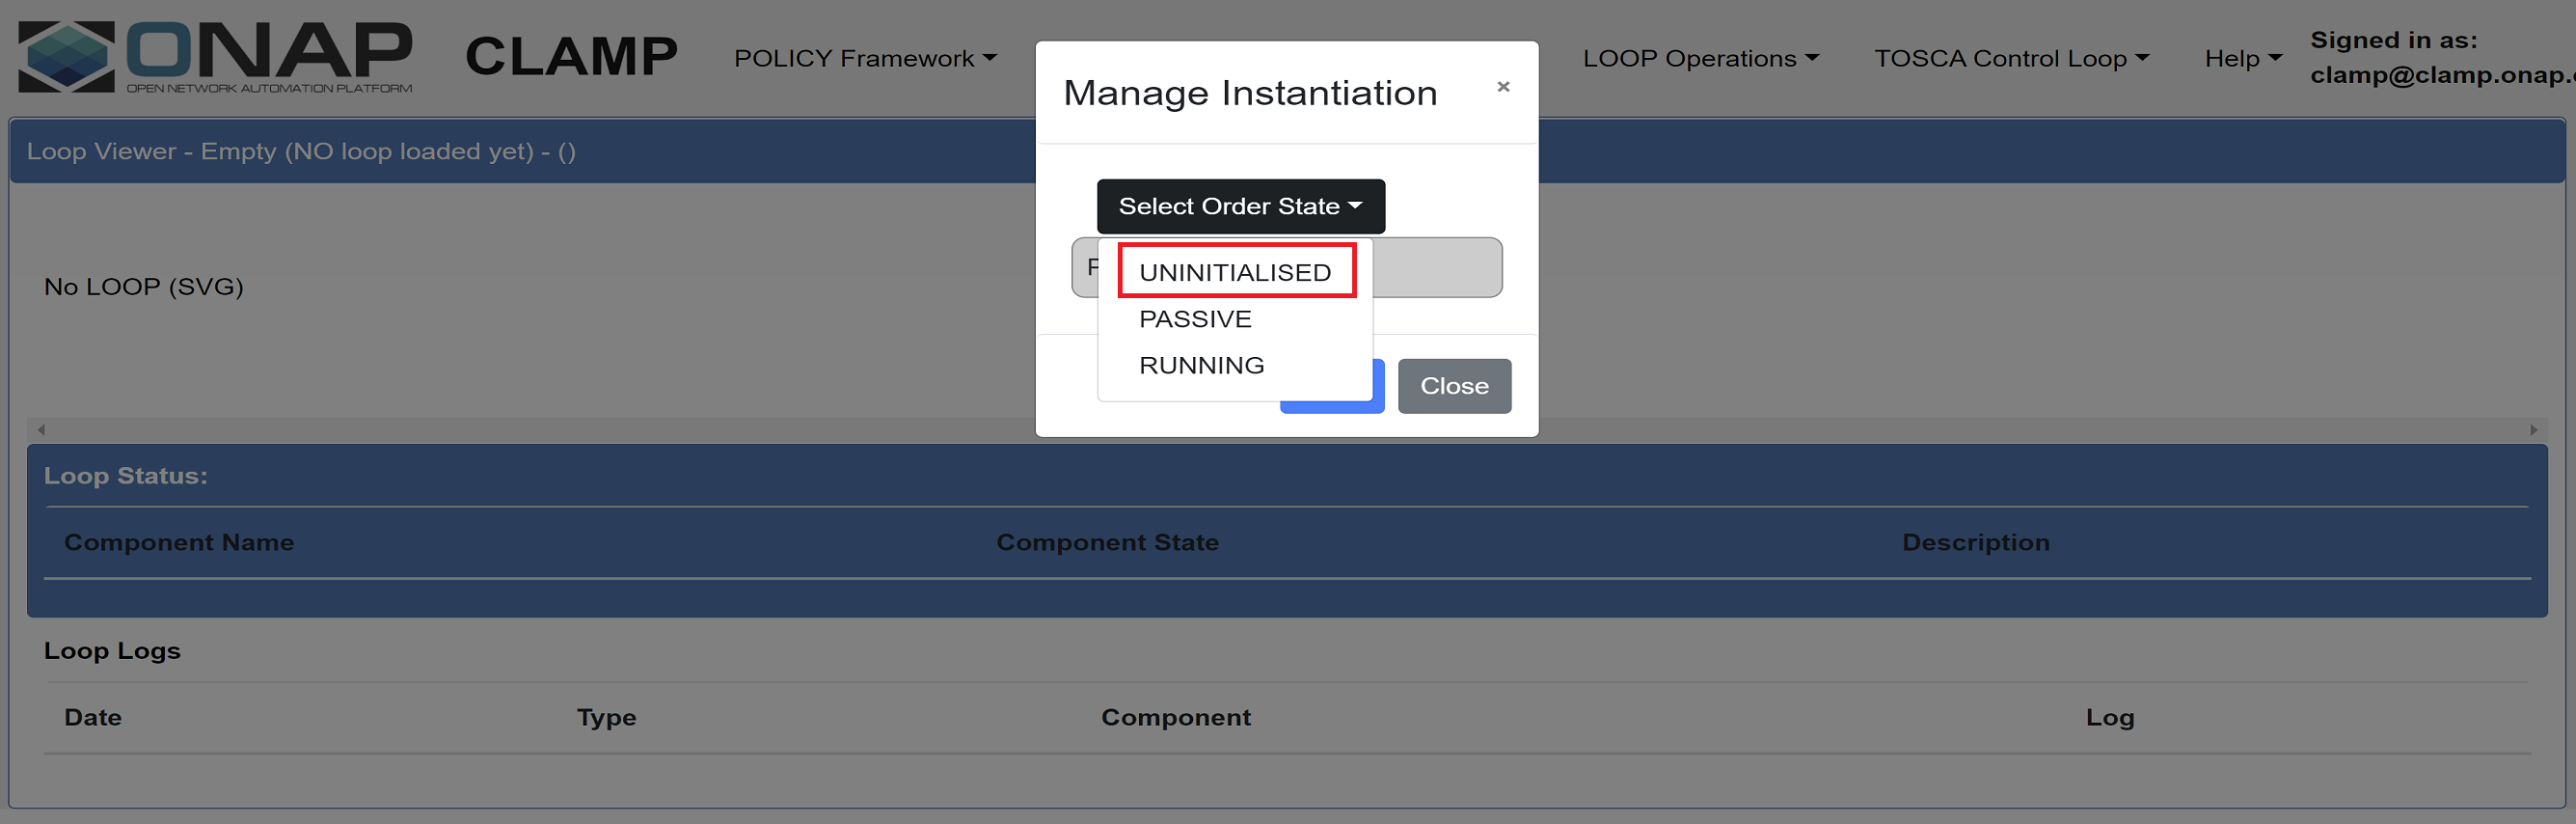Click the horizontal scrollbar right arrow
Image resolution: width=2576 pixels, height=824 pixels.
(x=2533, y=430)
